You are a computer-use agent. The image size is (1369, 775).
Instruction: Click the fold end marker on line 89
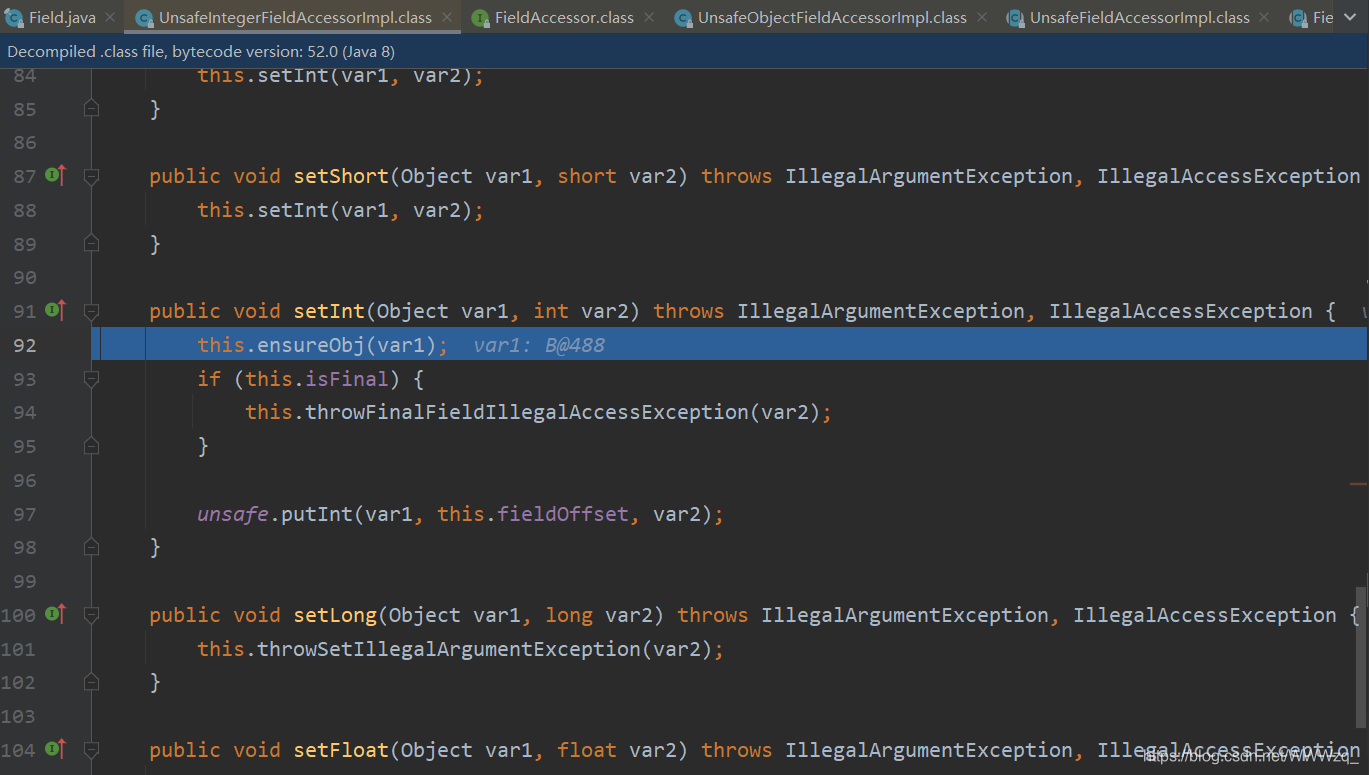[91, 243]
